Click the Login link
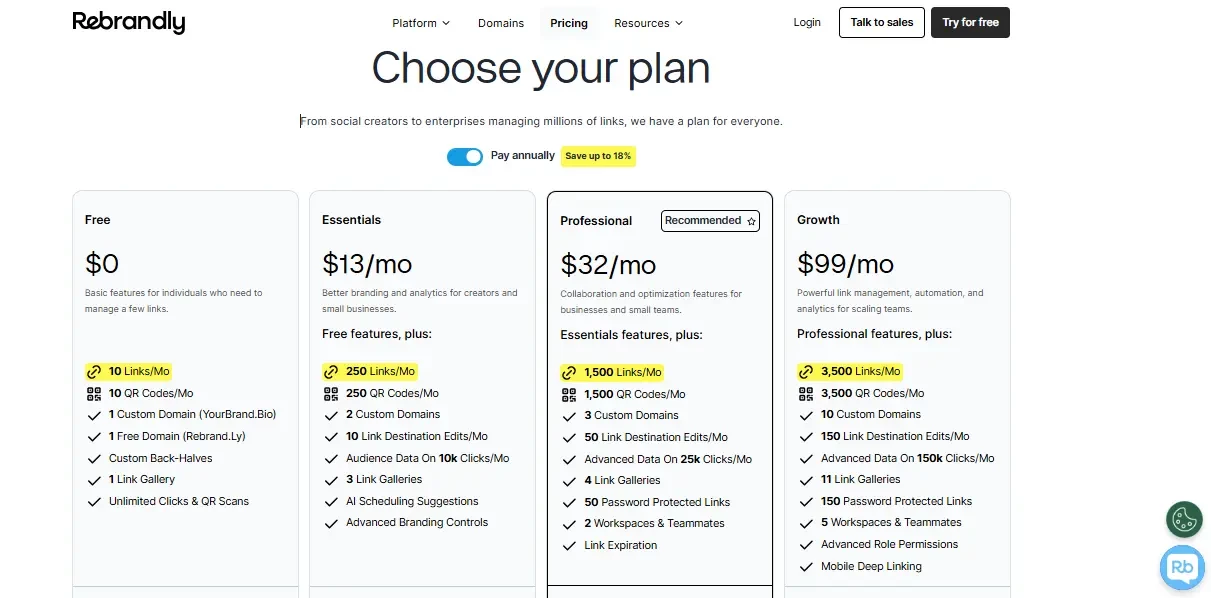 [807, 22]
